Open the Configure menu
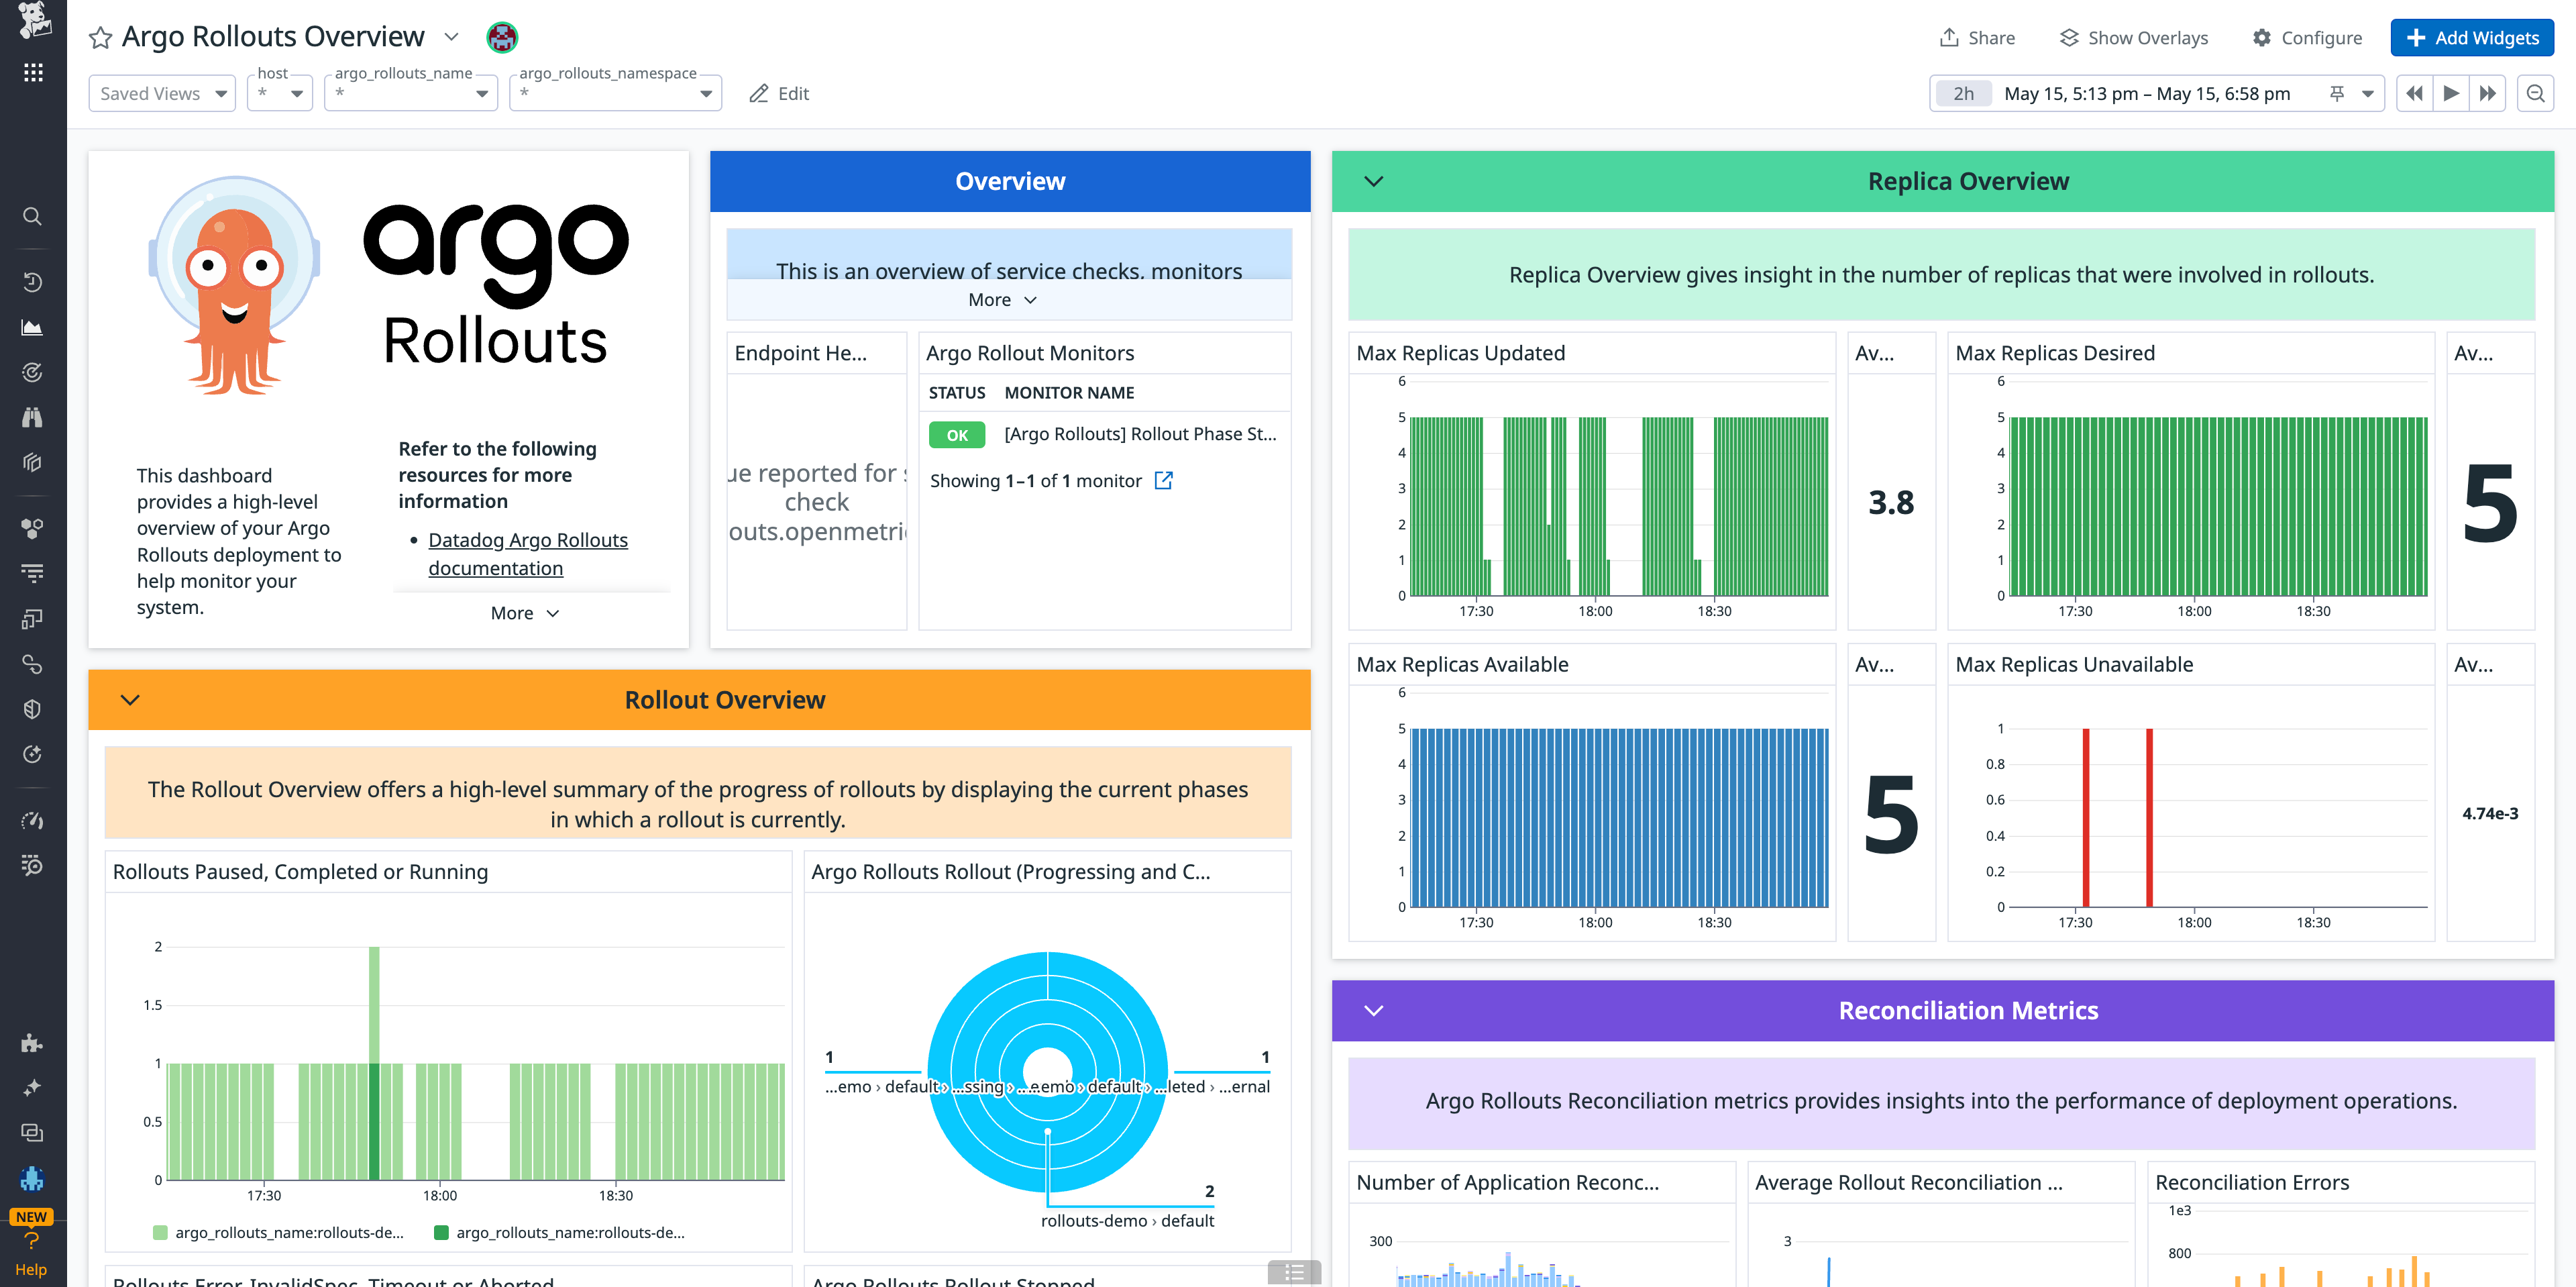Image resolution: width=2576 pixels, height=1287 pixels. click(x=2307, y=37)
